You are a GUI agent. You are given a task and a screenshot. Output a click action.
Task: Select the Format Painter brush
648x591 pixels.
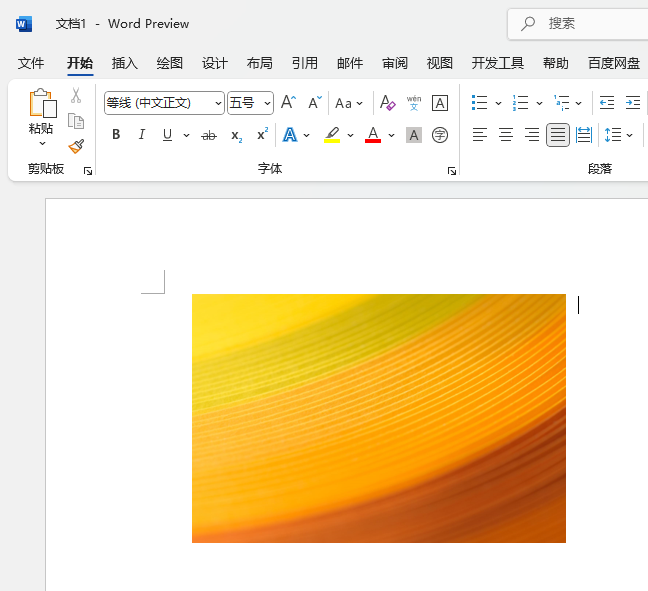pyautogui.click(x=76, y=146)
